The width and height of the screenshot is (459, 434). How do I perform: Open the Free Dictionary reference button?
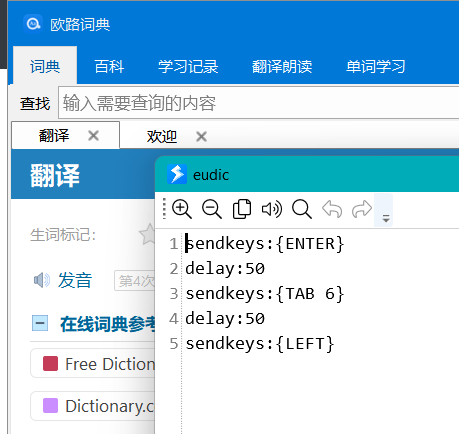[x=93, y=364]
